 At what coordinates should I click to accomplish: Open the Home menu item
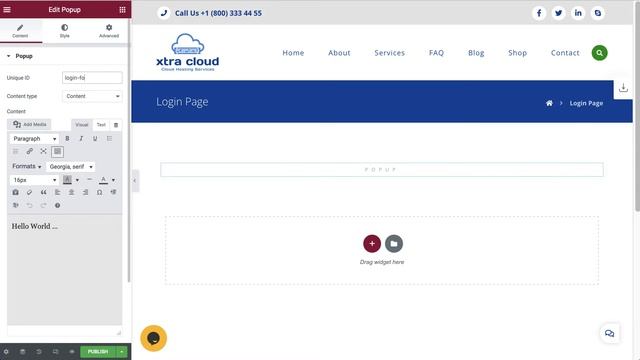[x=293, y=53]
